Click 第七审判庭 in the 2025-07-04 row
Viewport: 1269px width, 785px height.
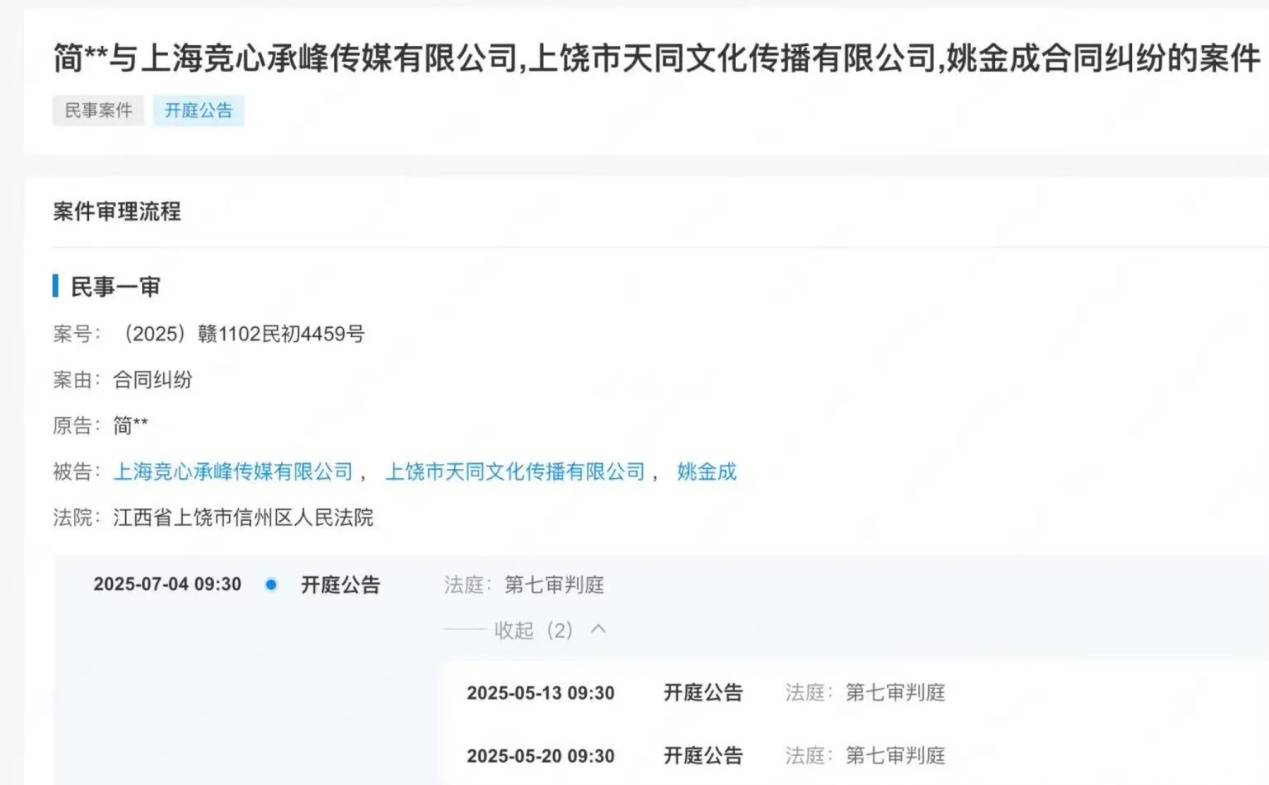click(554, 585)
